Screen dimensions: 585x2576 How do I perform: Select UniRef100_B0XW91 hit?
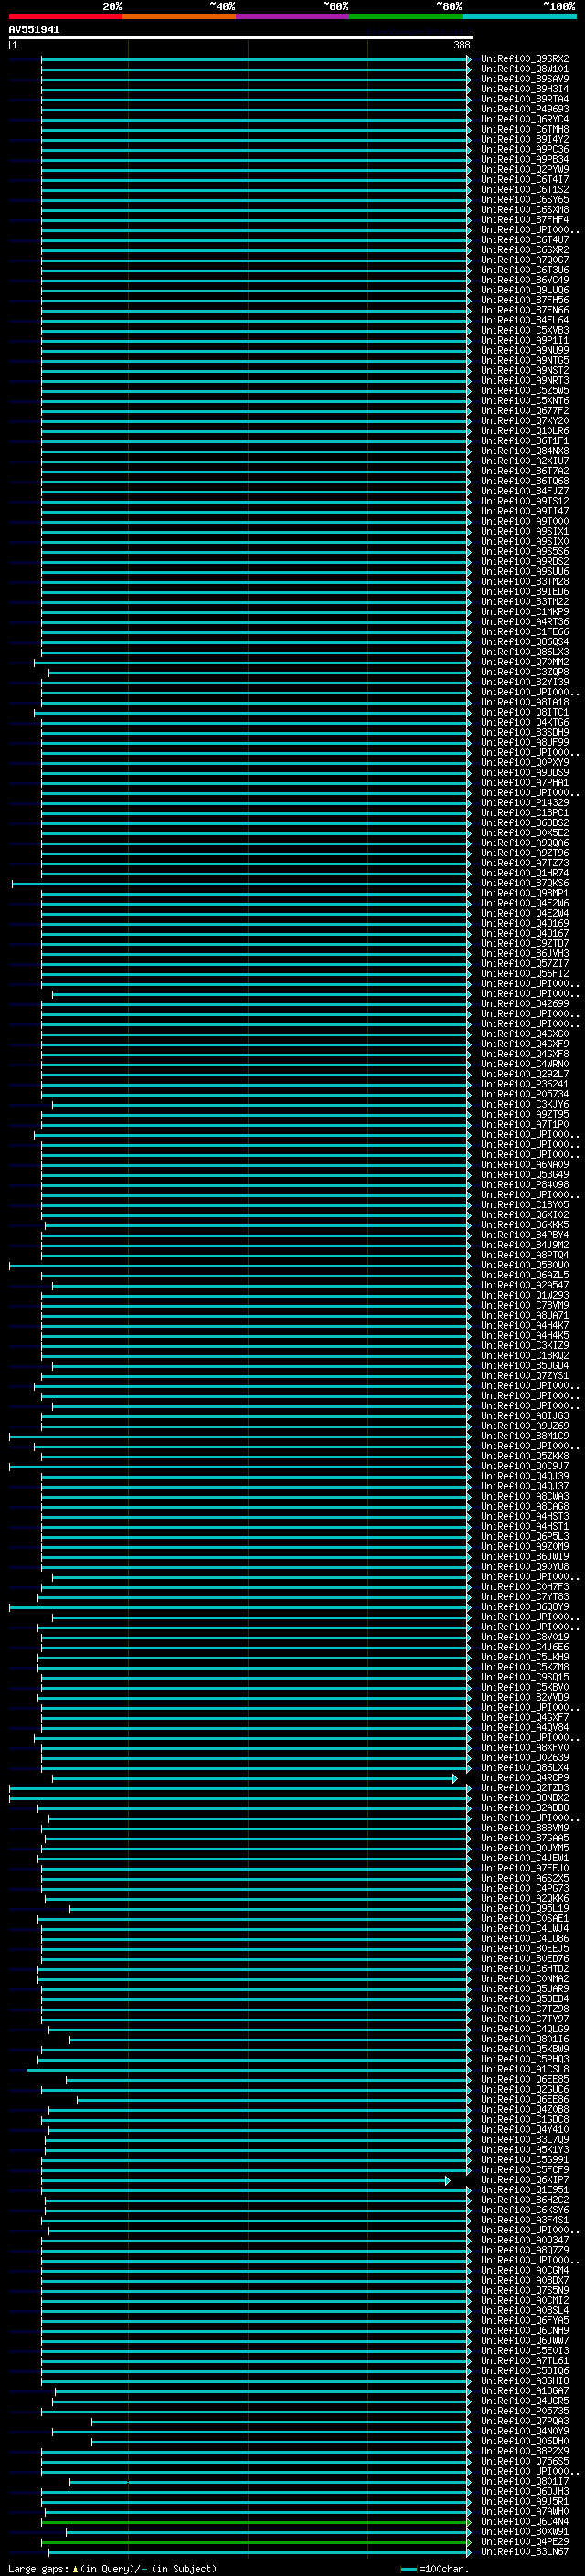525,2531
